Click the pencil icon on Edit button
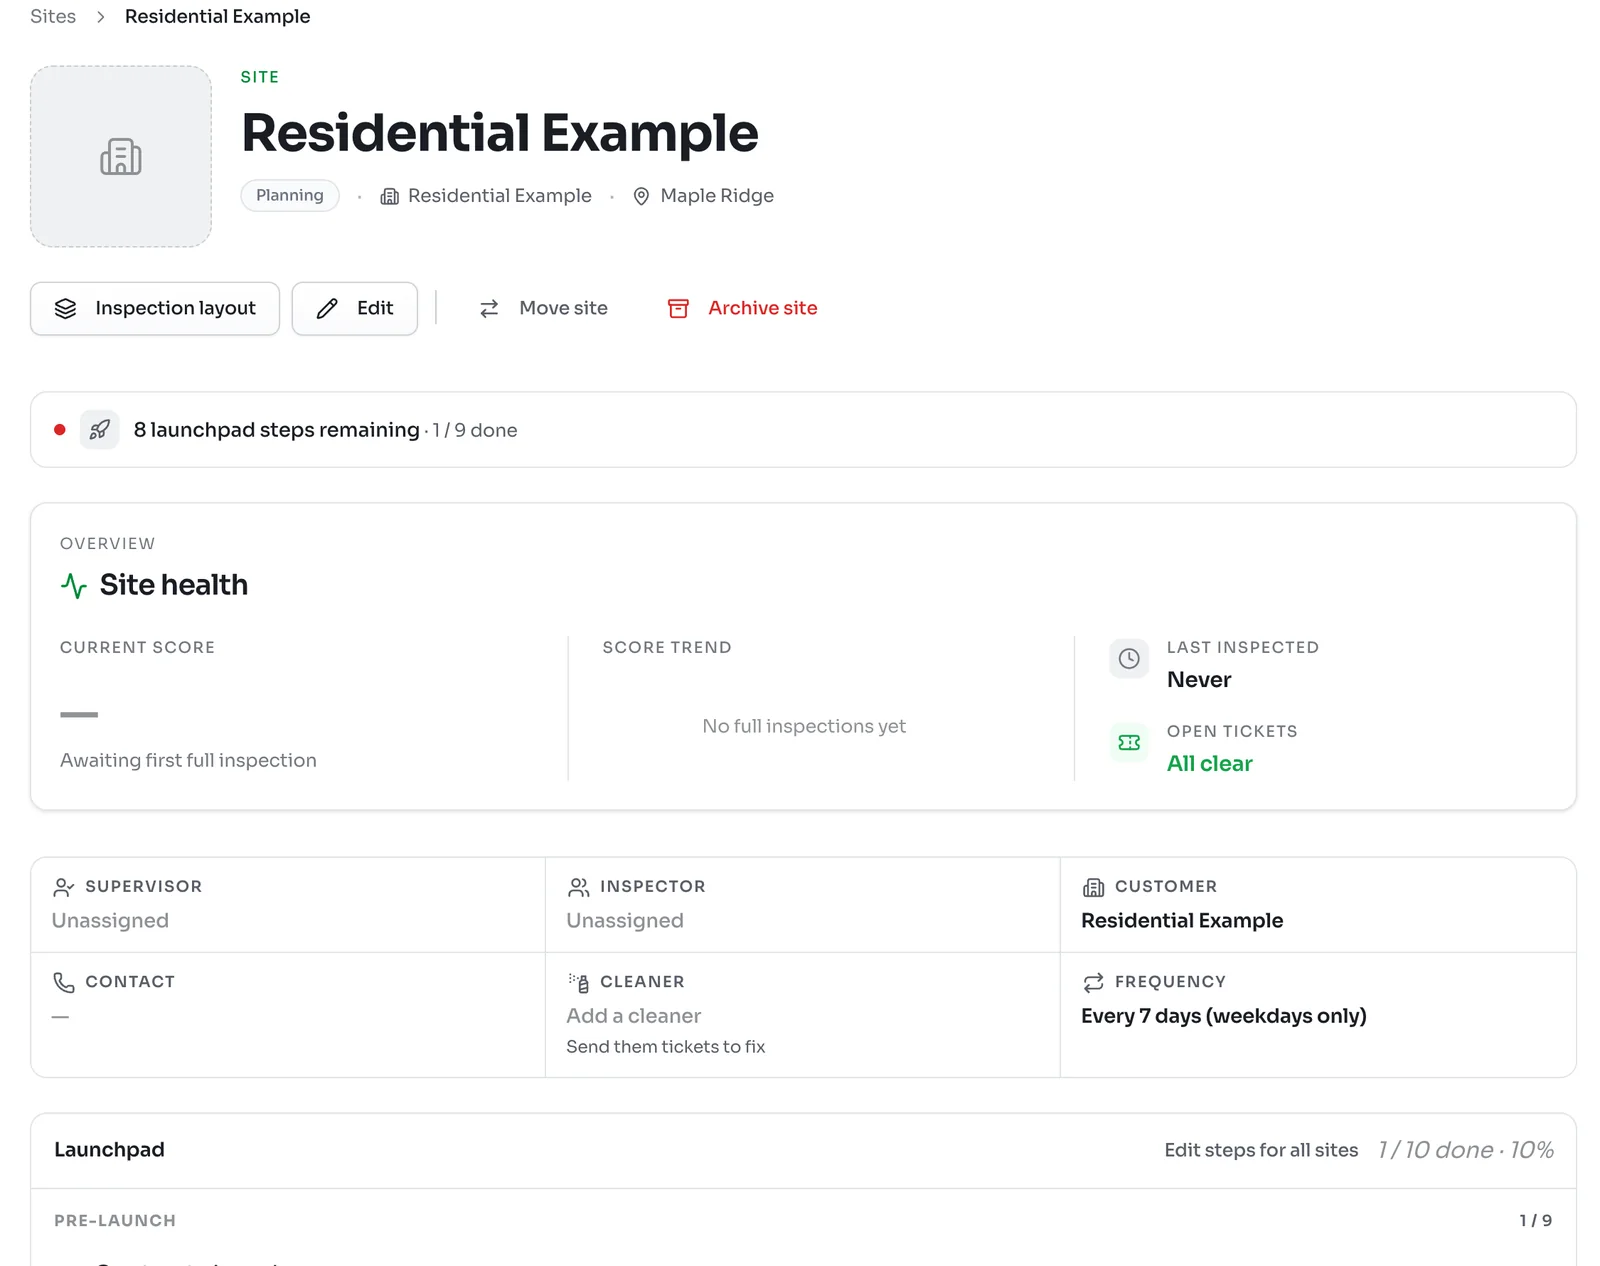This screenshot has height=1266, width=1600. [x=327, y=308]
